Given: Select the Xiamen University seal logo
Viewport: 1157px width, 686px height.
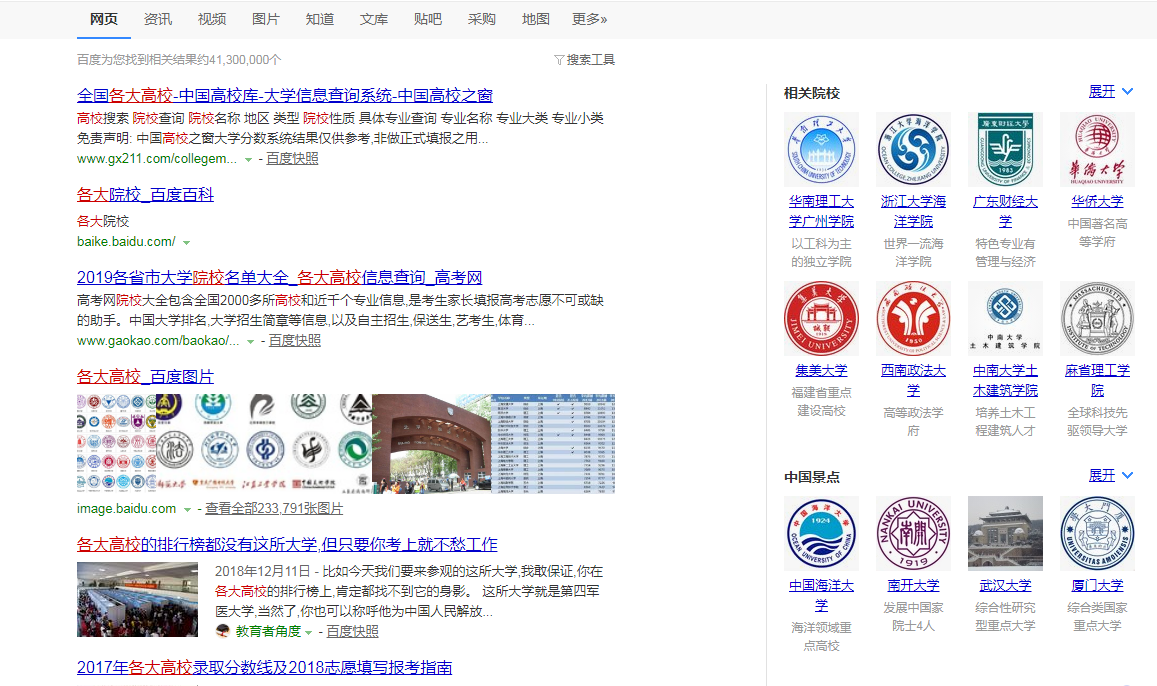Looking at the screenshot, I should (x=1097, y=533).
